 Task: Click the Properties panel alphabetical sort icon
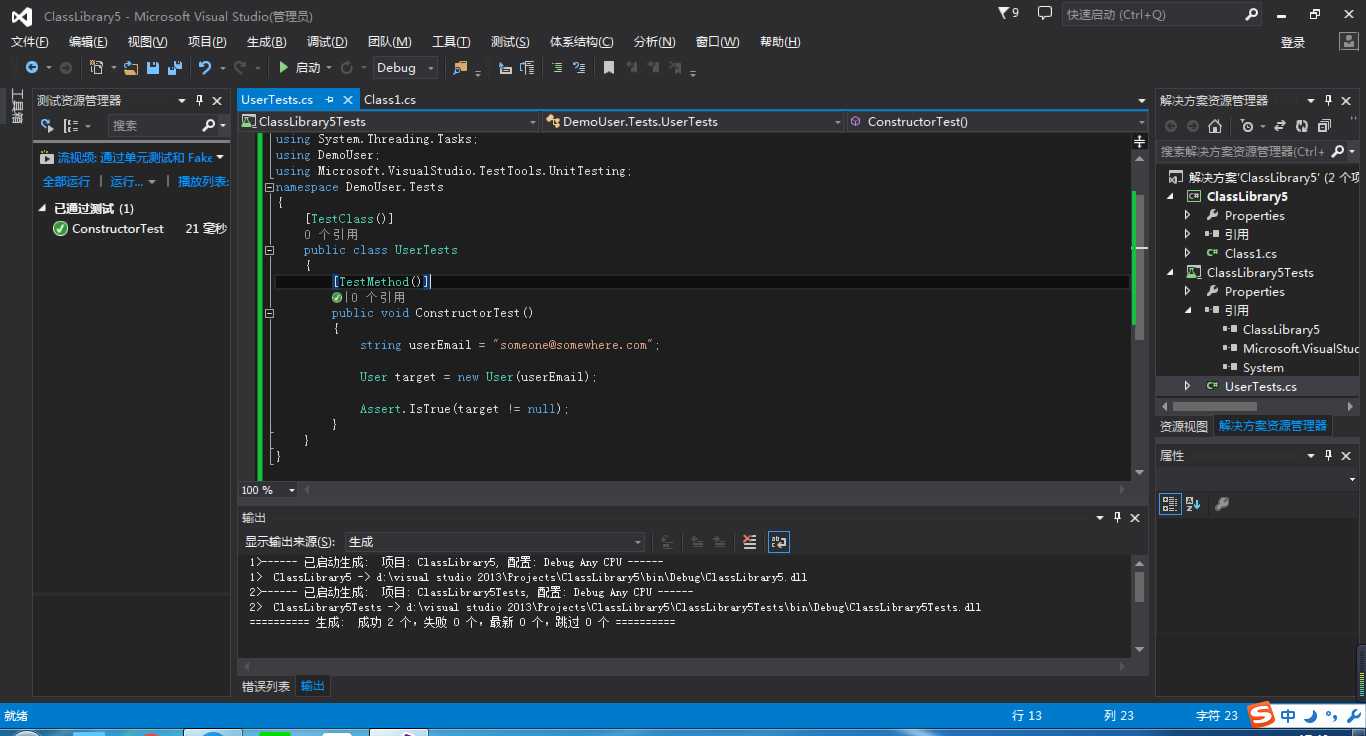coord(1193,504)
